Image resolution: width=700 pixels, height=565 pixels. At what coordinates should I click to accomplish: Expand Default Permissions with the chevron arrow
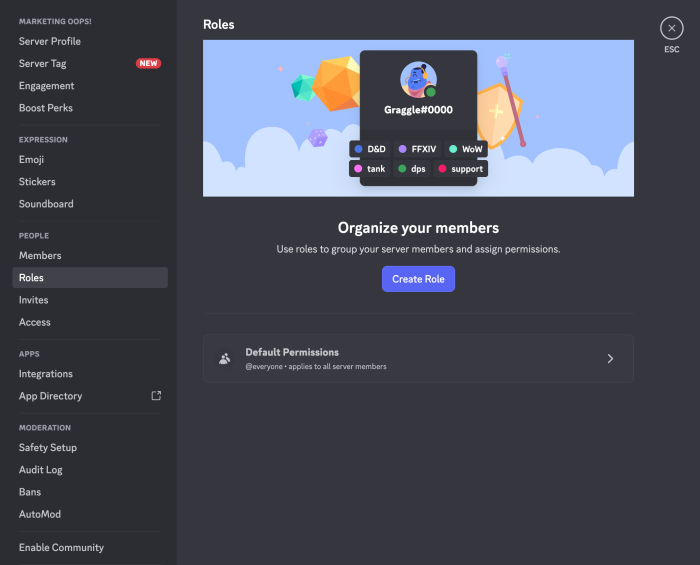pos(610,358)
